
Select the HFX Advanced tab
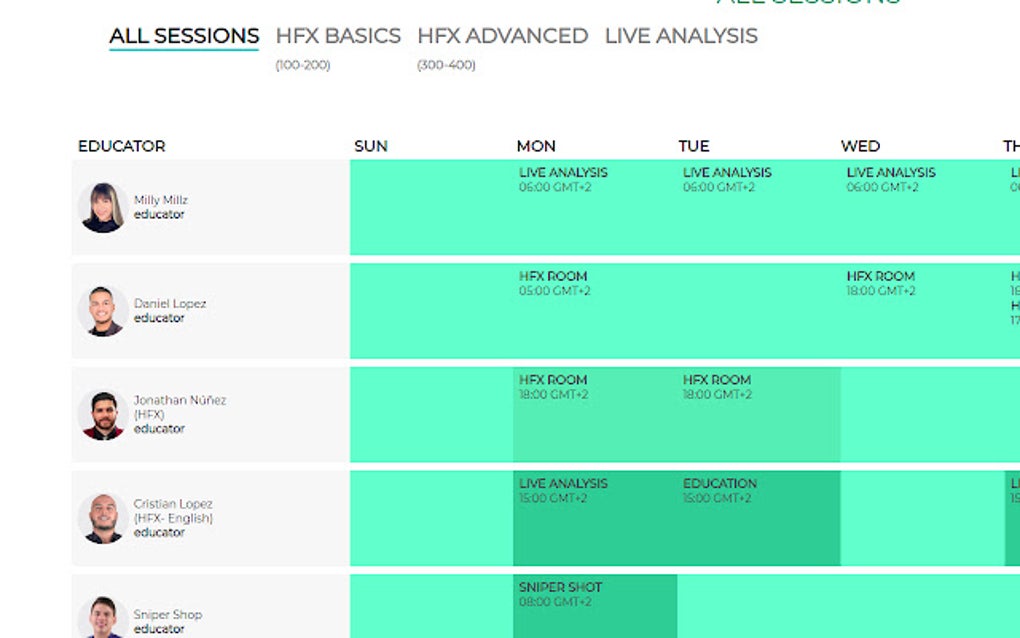[502, 36]
